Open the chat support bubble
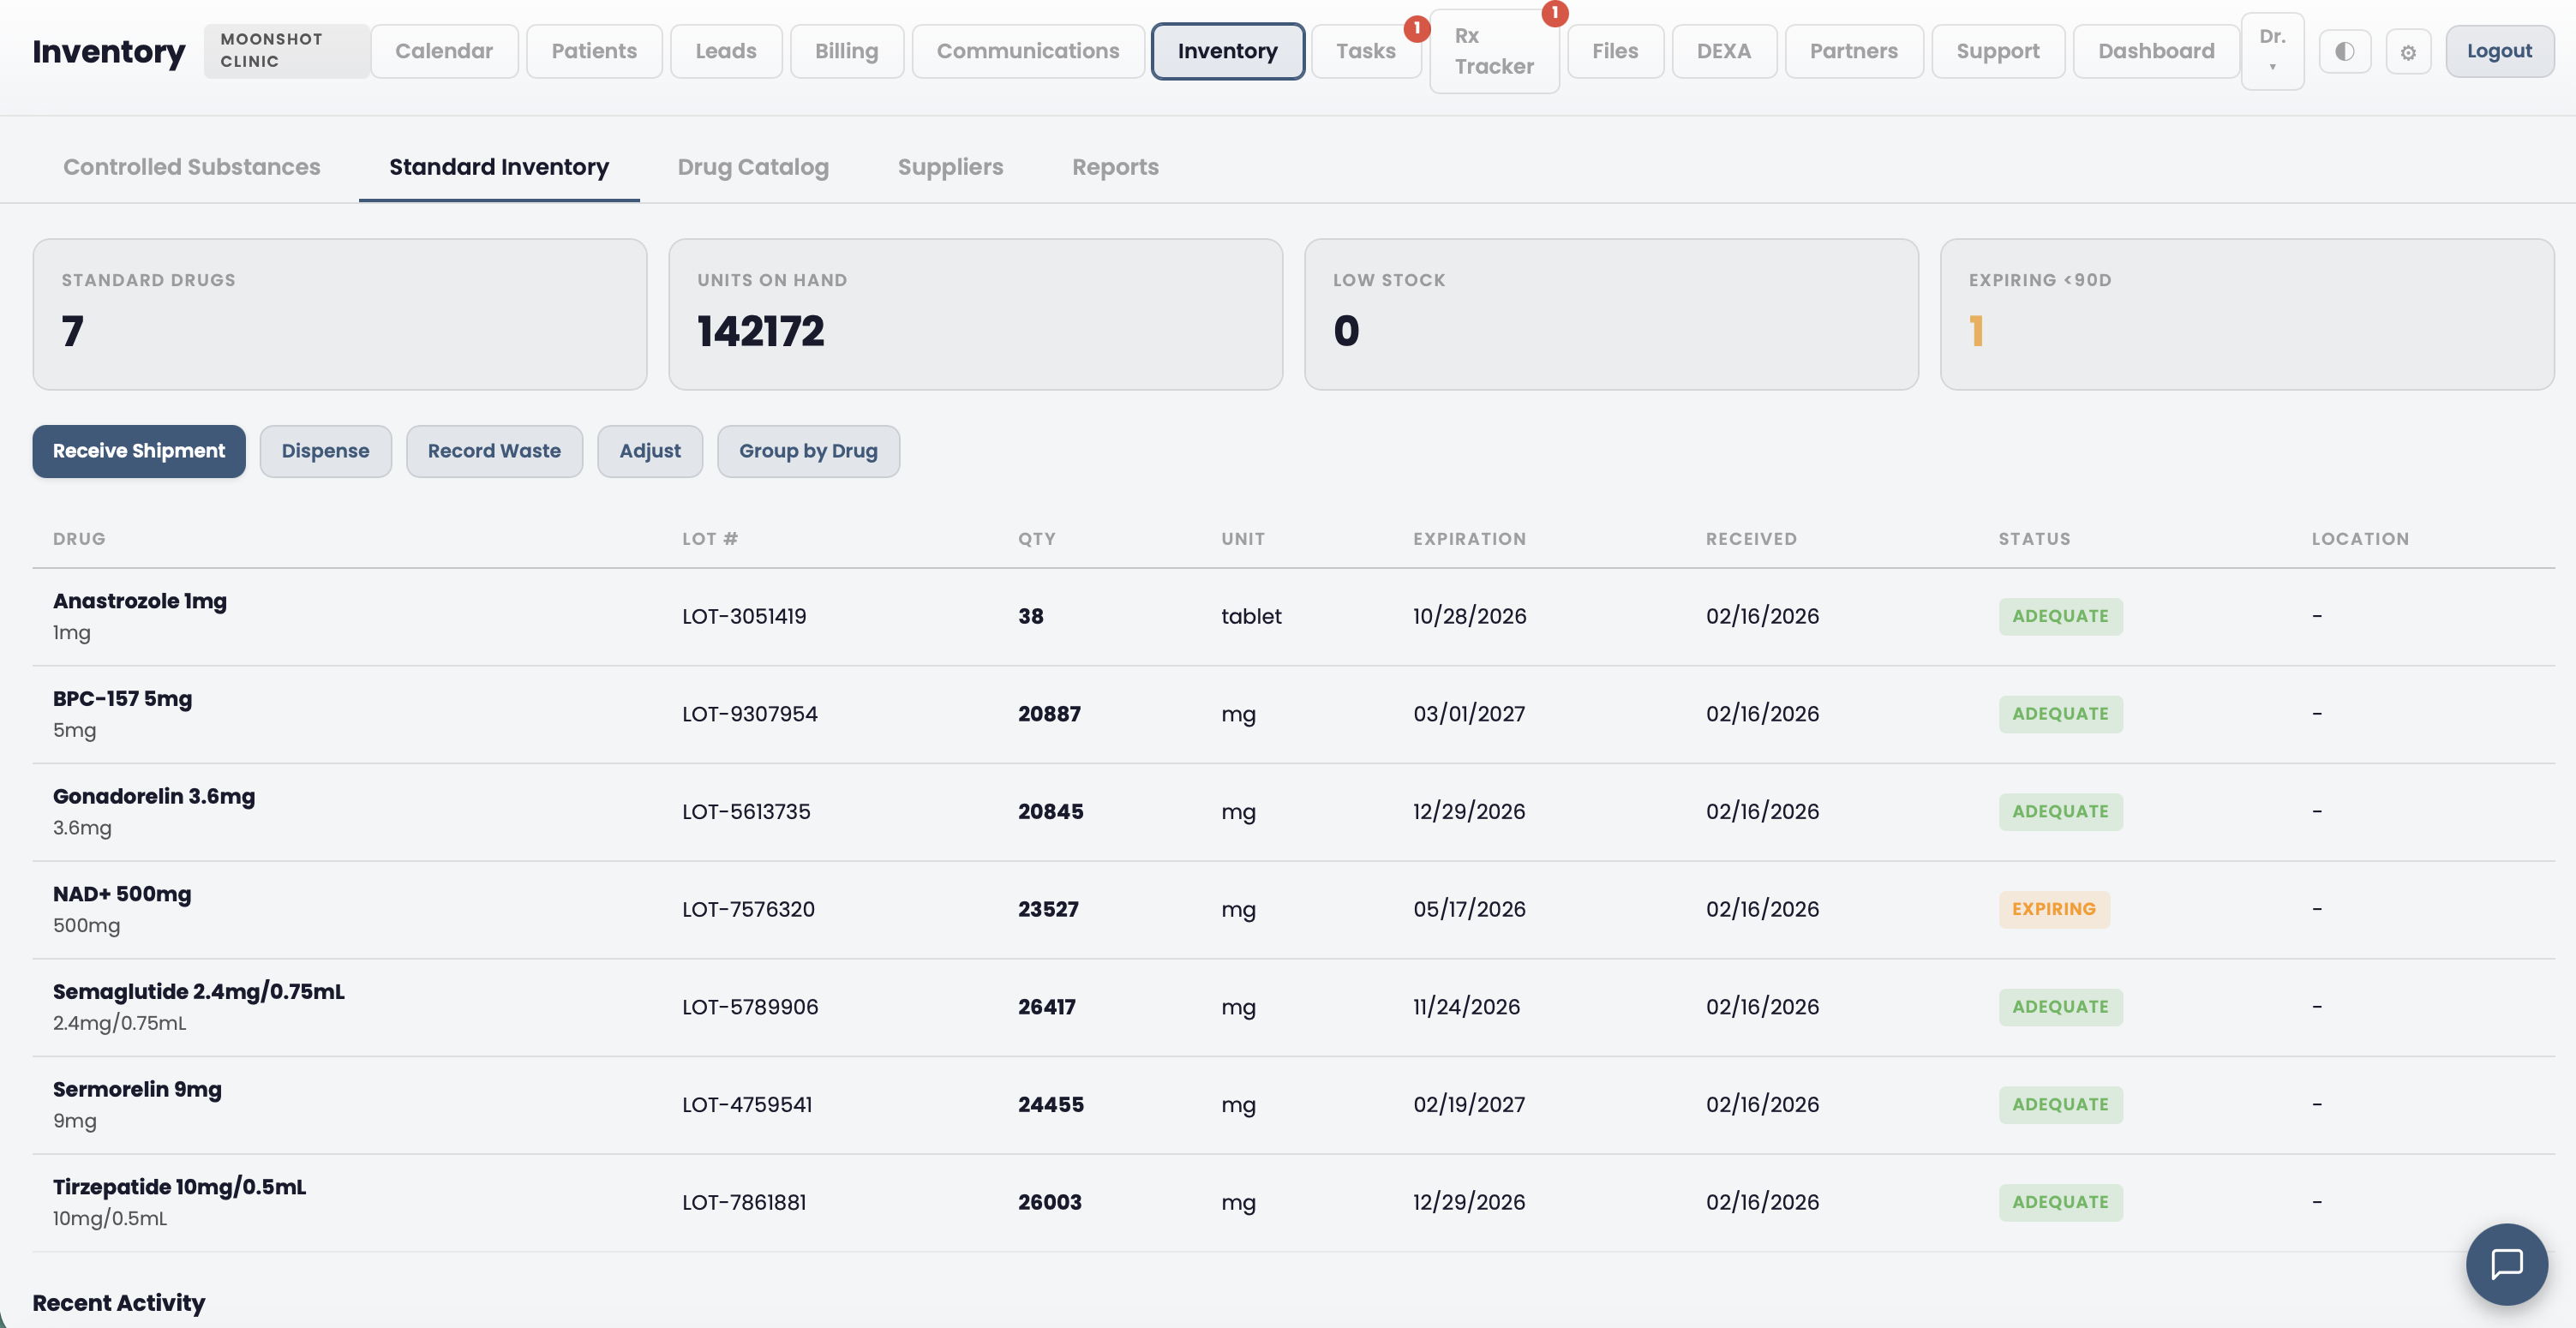The width and height of the screenshot is (2576, 1328). 2506,1264
